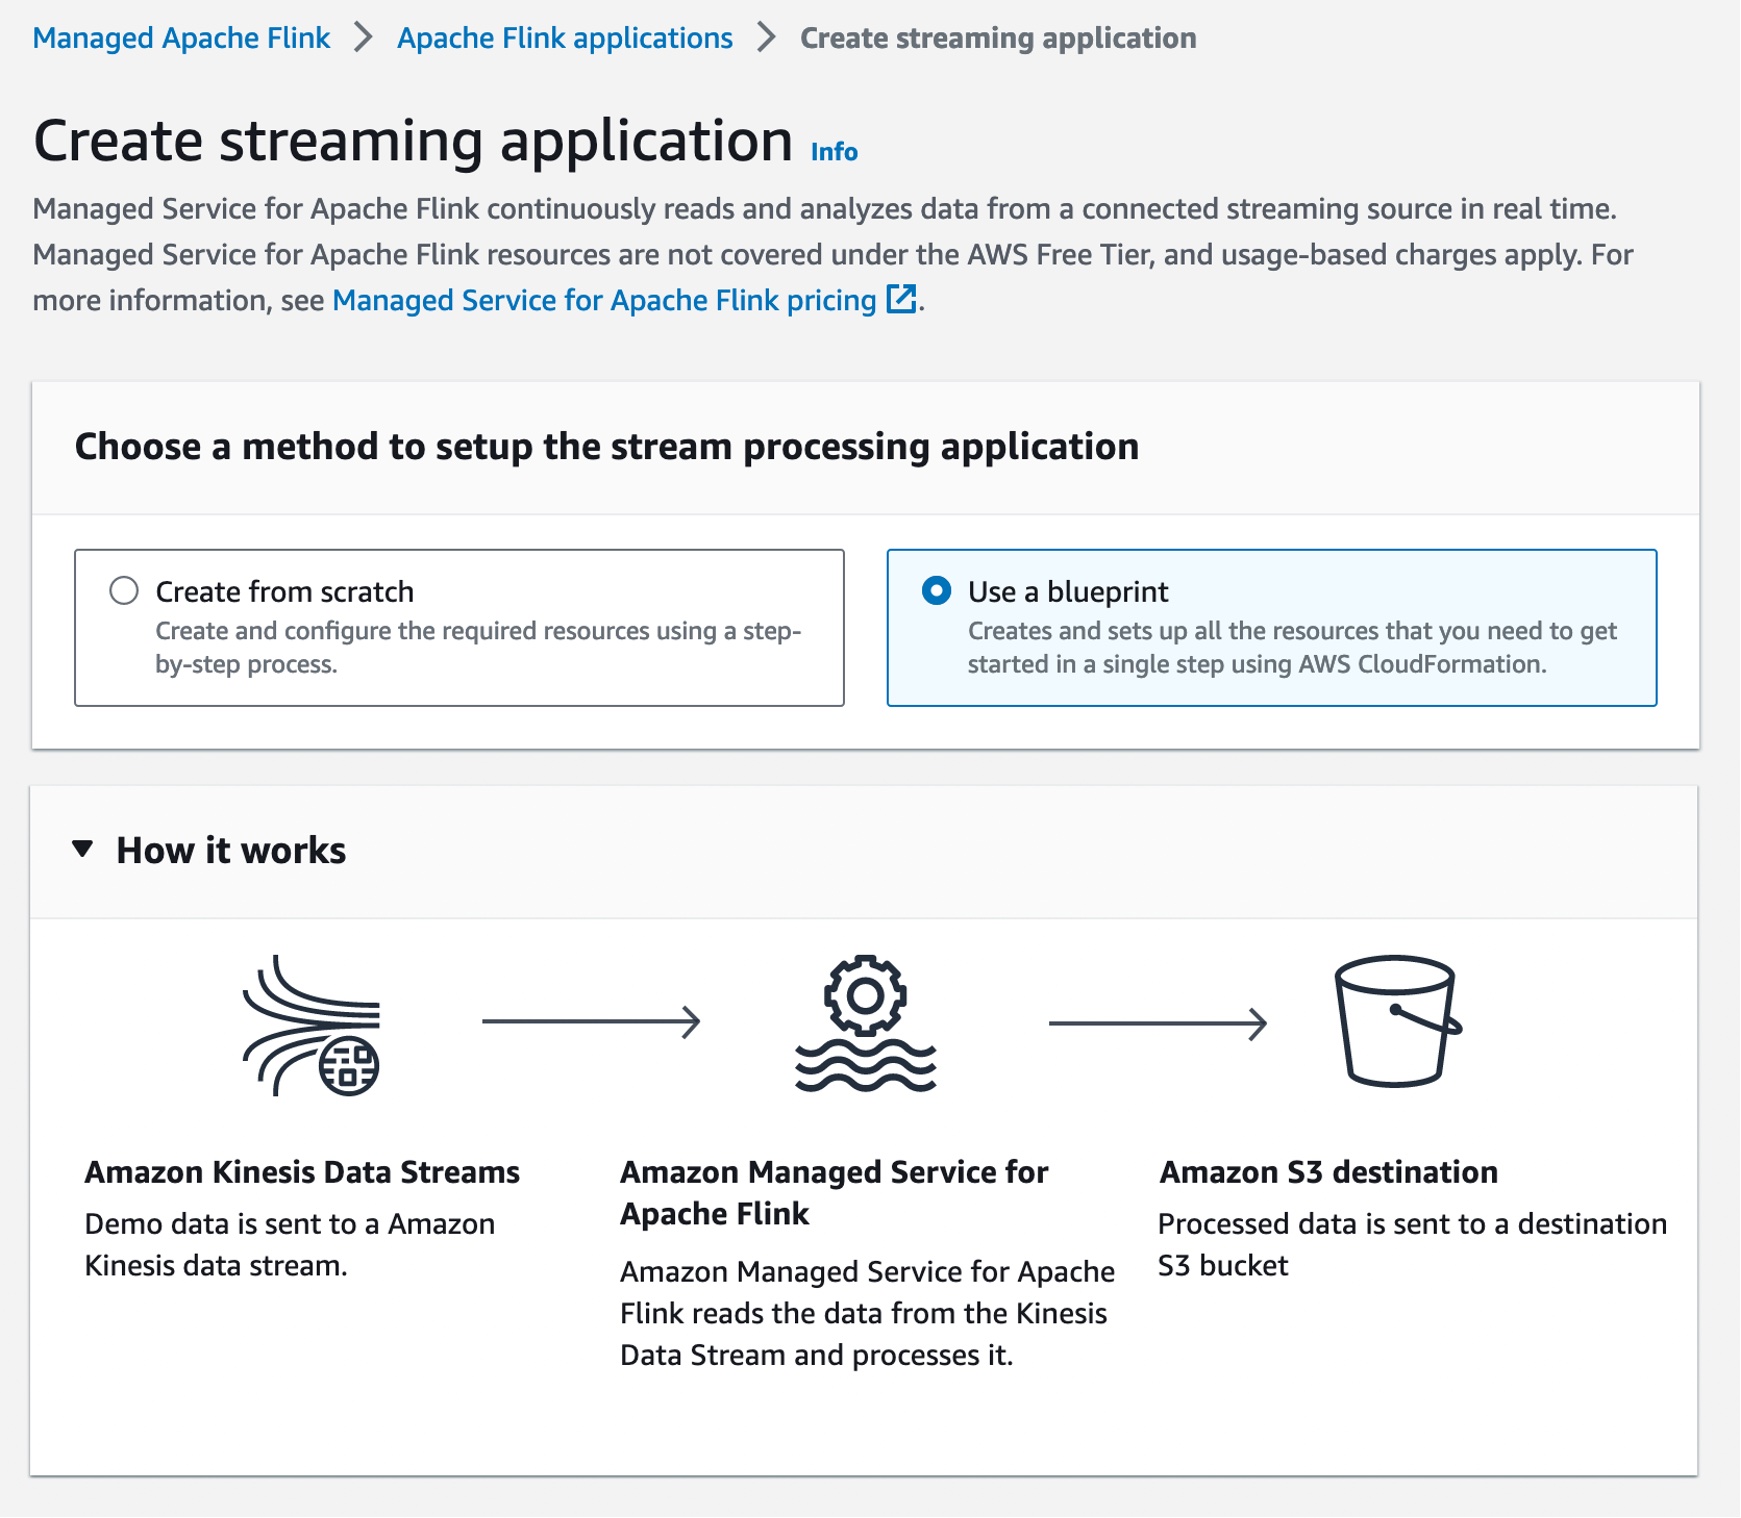Click the Apache Flink applications breadcrumb

(x=563, y=38)
